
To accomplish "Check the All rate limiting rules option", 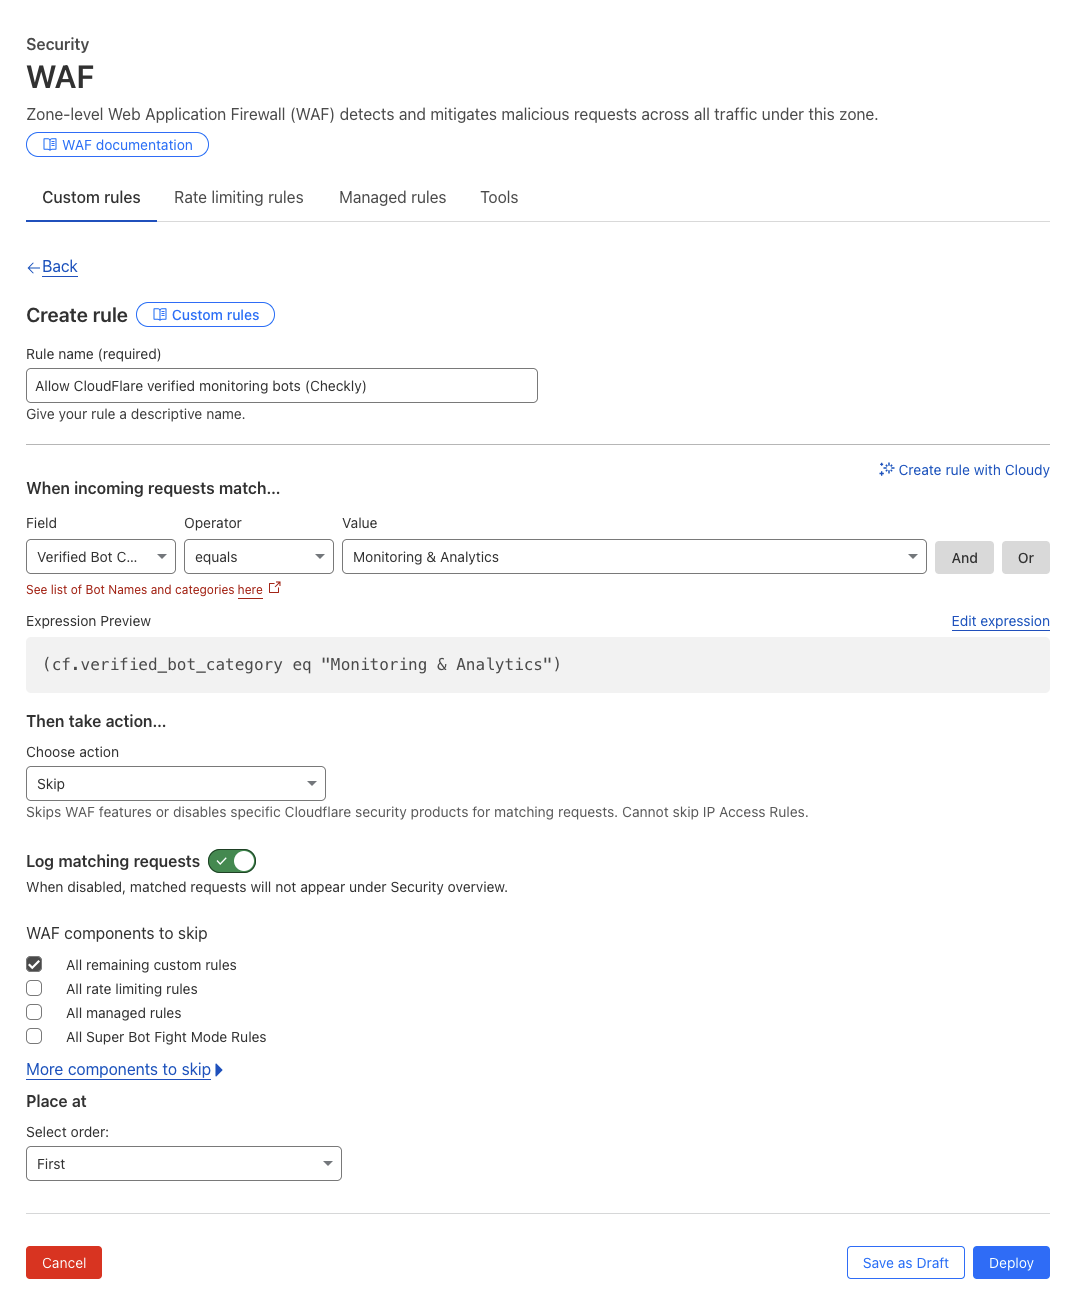I will [x=34, y=988].
